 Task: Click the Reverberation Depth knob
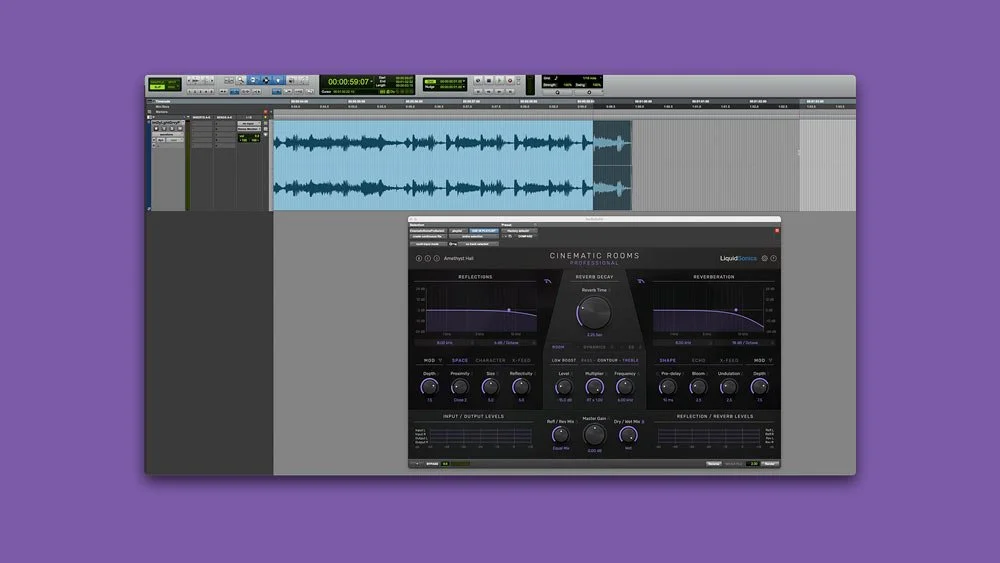[759, 386]
